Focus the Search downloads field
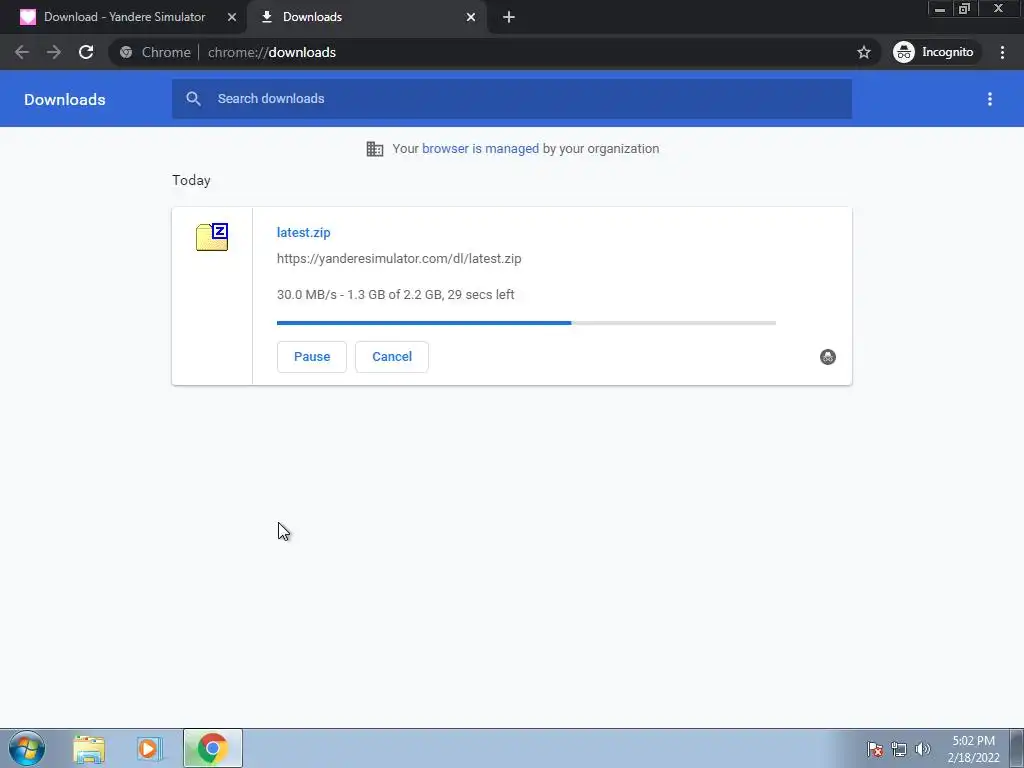1024x768 pixels. (511, 99)
